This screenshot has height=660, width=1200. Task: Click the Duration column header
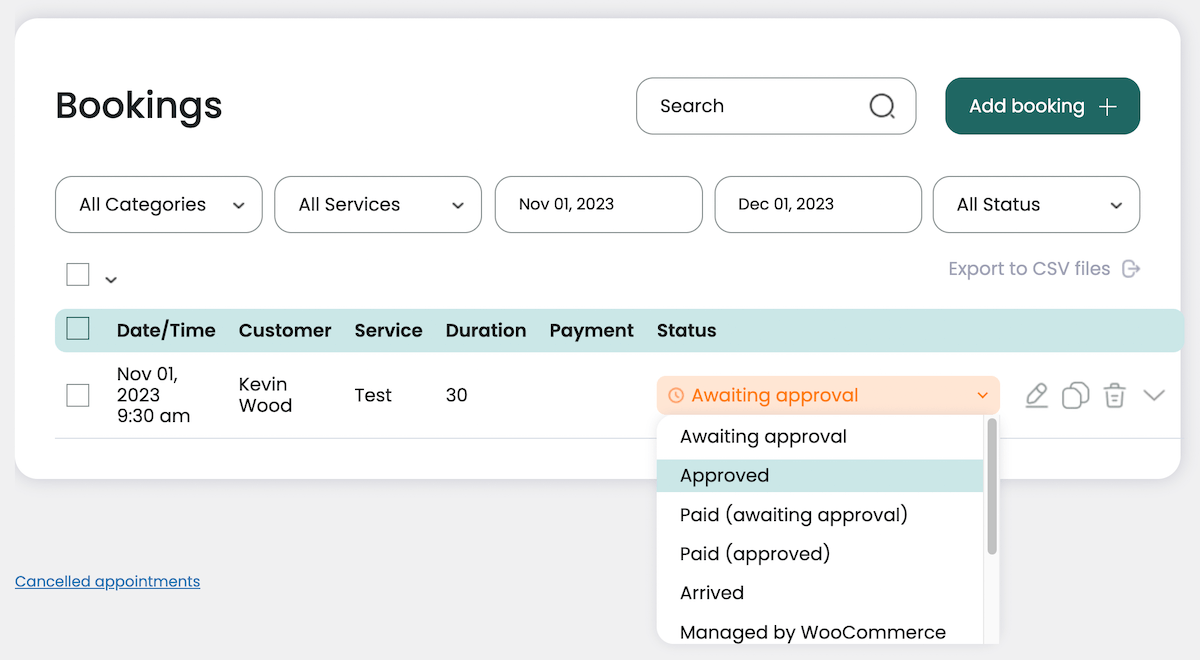(x=486, y=331)
